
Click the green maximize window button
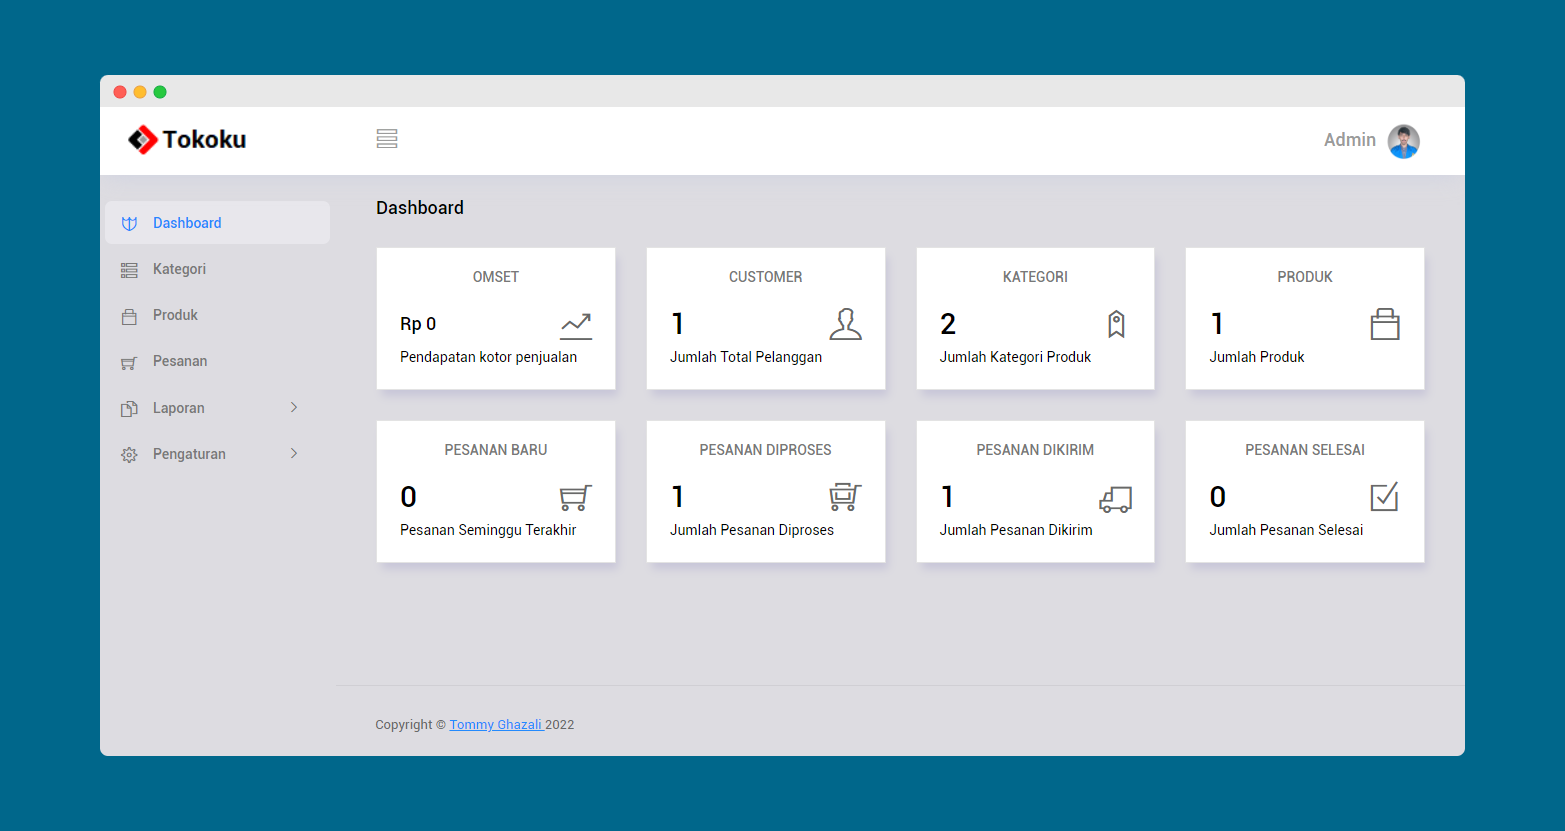160,92
